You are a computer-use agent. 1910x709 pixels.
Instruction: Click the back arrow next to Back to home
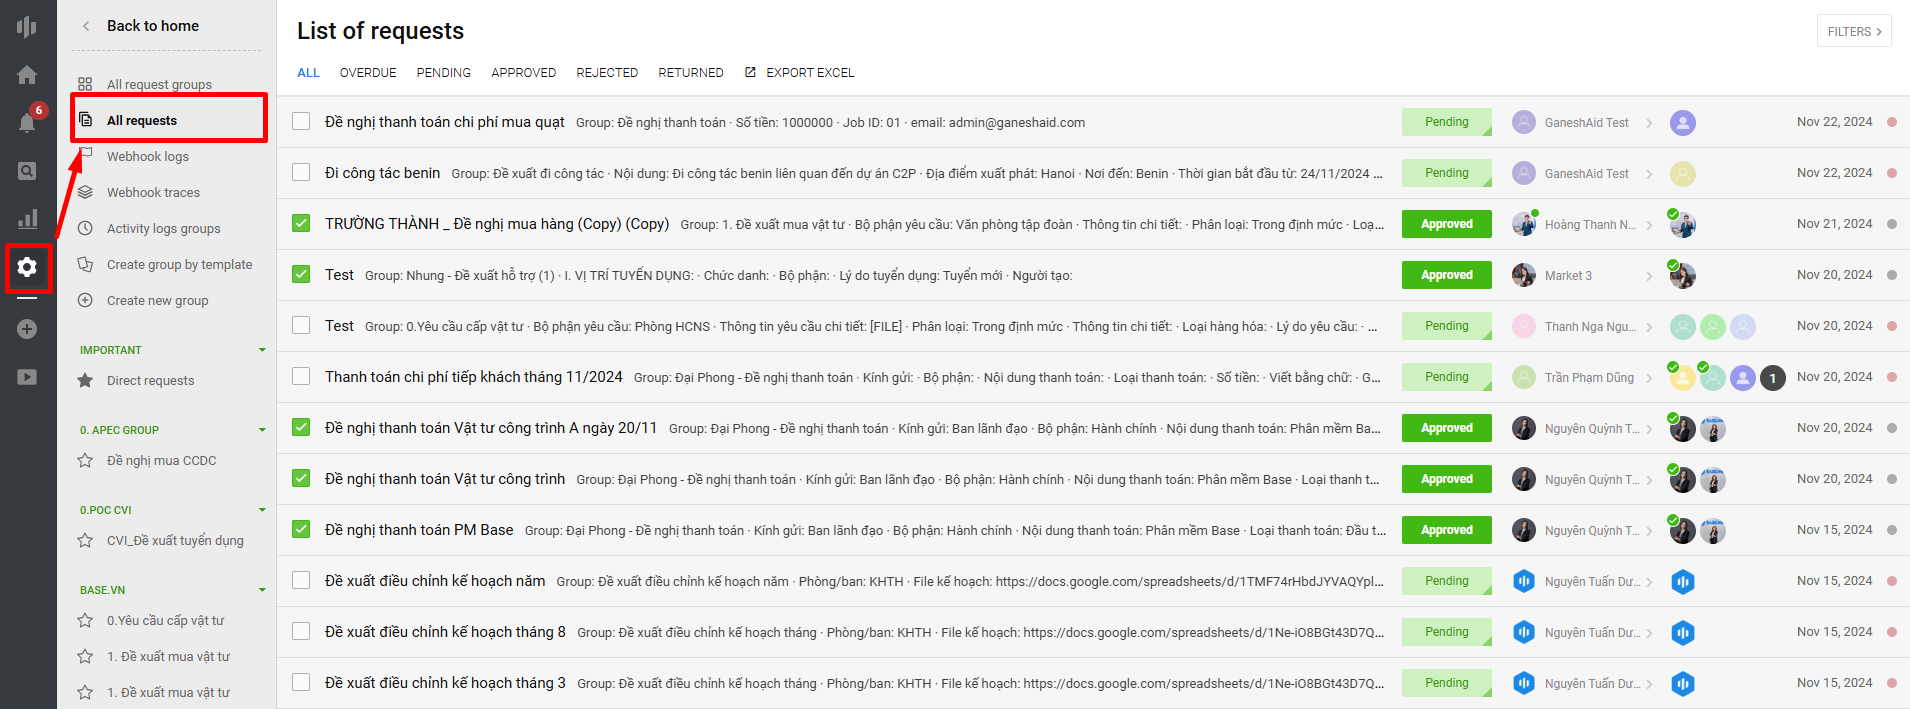(86, 26)
